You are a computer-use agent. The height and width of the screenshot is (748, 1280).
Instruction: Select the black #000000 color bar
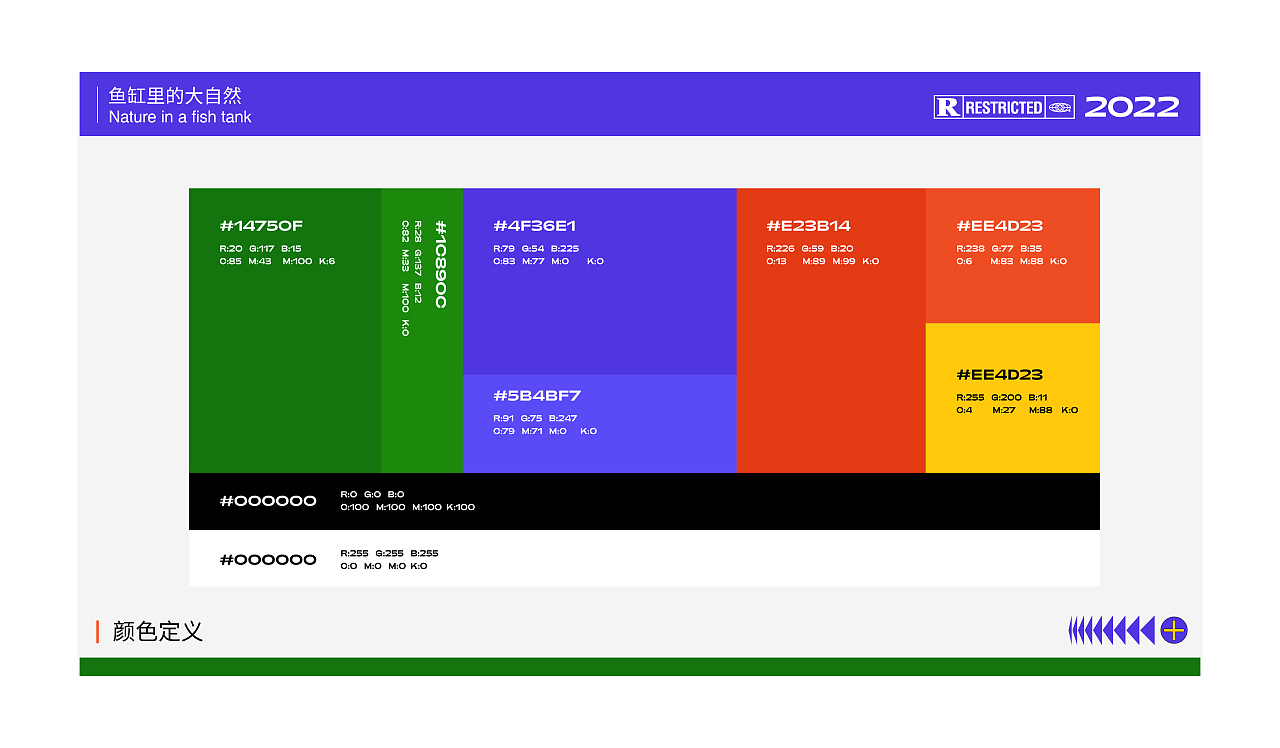(644, 501)
